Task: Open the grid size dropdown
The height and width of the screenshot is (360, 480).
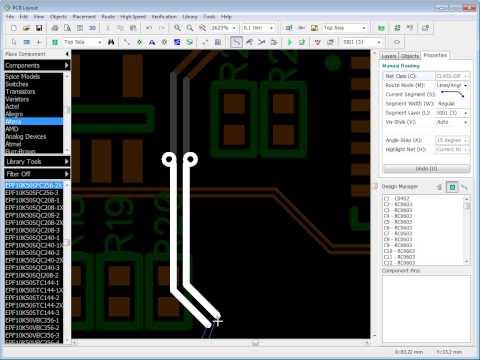Action: click(271, 28)
